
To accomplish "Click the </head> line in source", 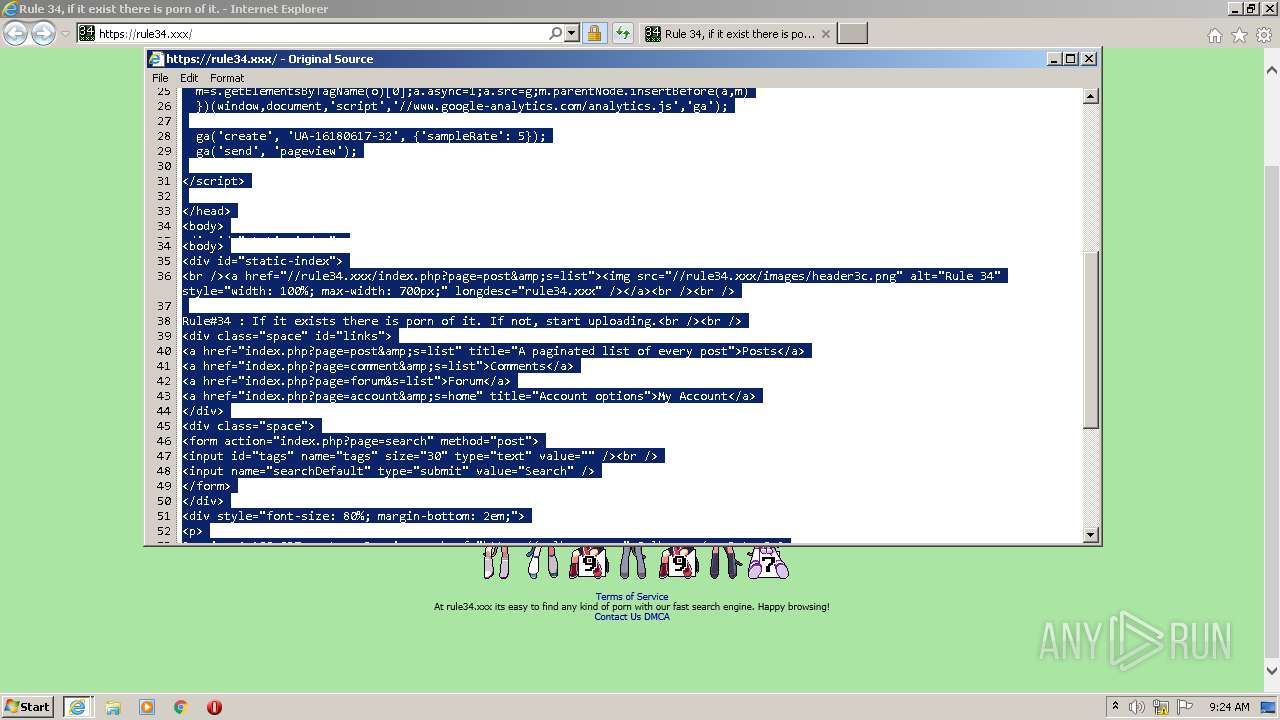I will point(208,211).
